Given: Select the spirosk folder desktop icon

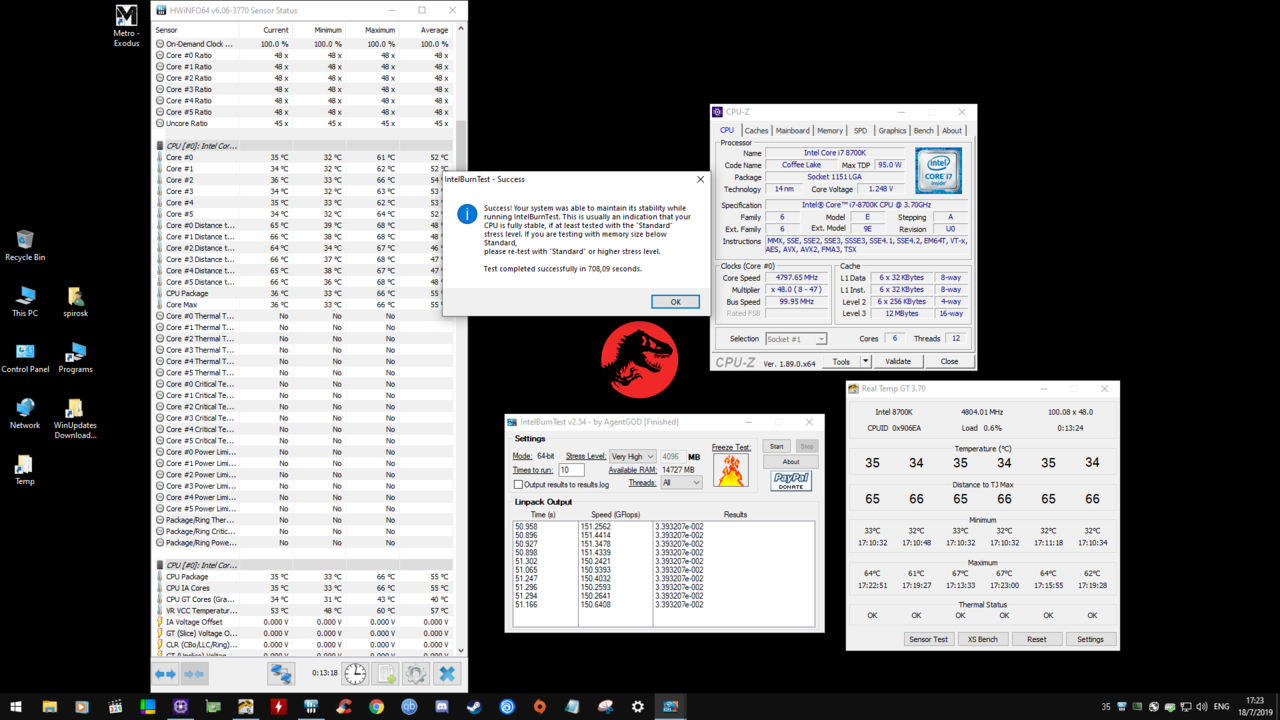Looking at the screenshot, I should [75, 302].
